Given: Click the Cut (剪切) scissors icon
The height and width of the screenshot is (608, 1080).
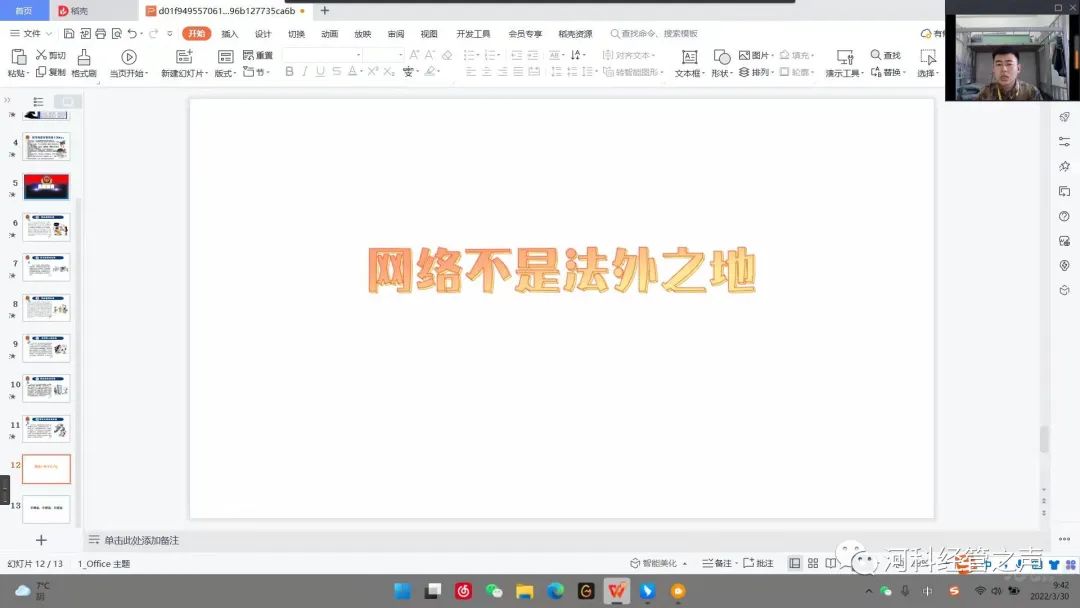Looking at the screenshot, I should [41, 55].
